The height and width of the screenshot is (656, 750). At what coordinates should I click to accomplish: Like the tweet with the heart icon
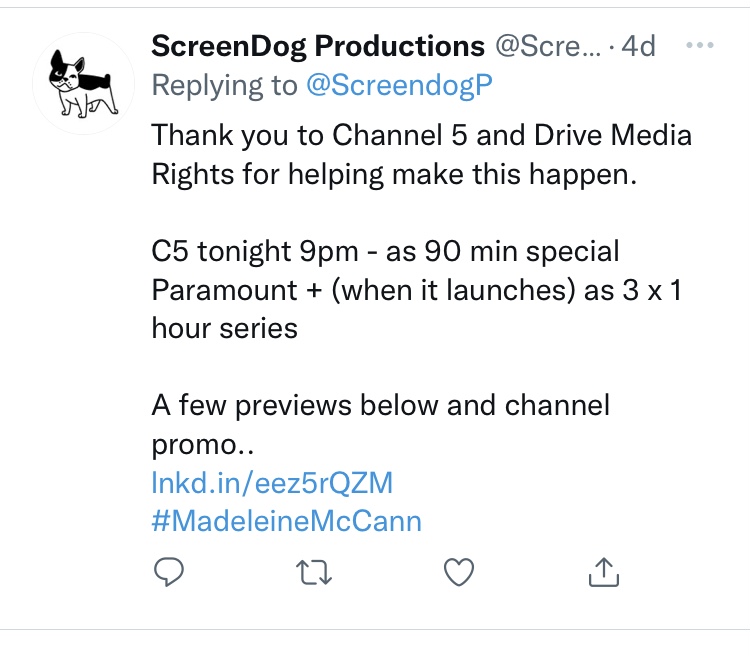click(x=458, y=571)
